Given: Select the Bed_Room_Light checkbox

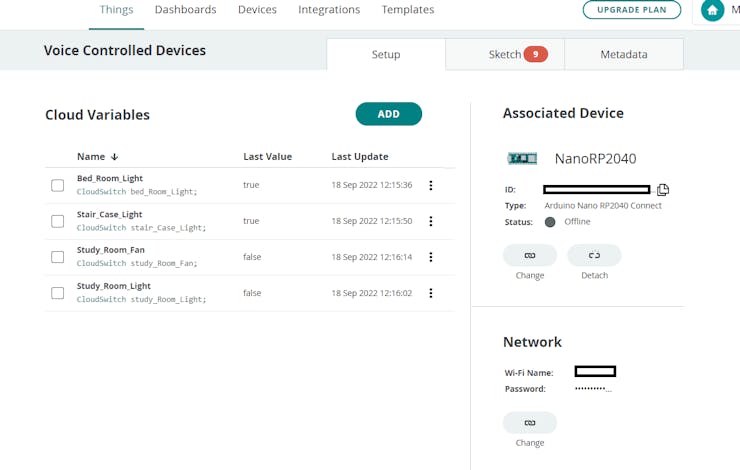Looking at the screenshot, I should [57, 185].
